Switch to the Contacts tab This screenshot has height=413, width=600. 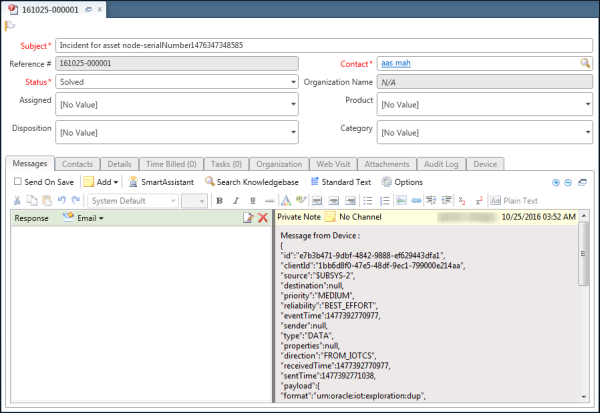coord(77,164)
